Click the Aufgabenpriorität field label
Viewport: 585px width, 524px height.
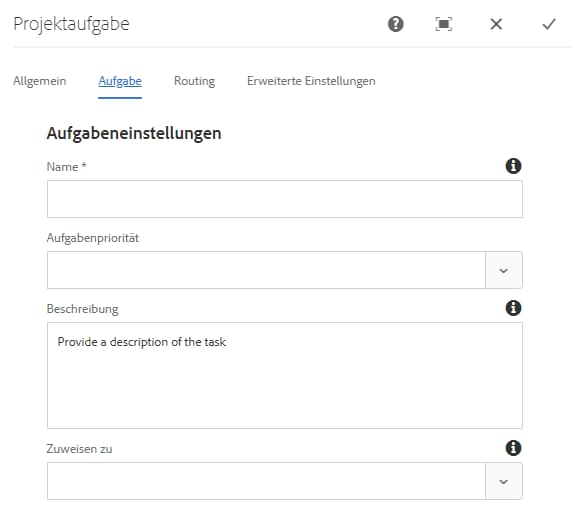[93, 238]
